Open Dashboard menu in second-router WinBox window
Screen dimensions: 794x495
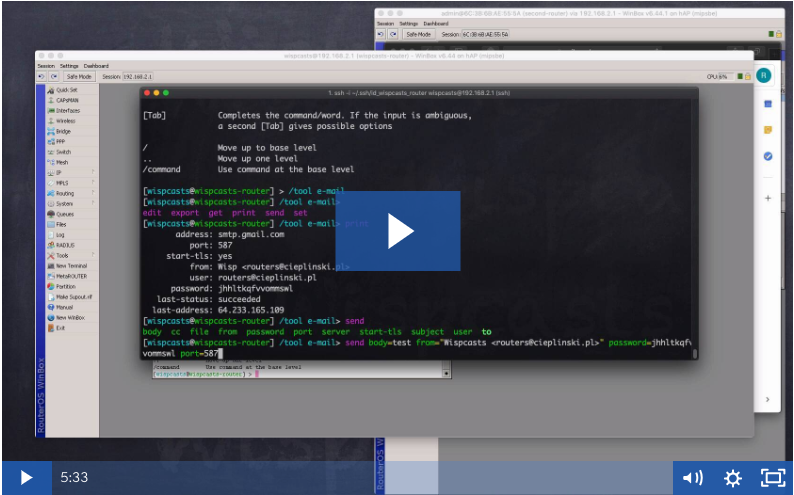pyautogui.click(x=436, y=24)
